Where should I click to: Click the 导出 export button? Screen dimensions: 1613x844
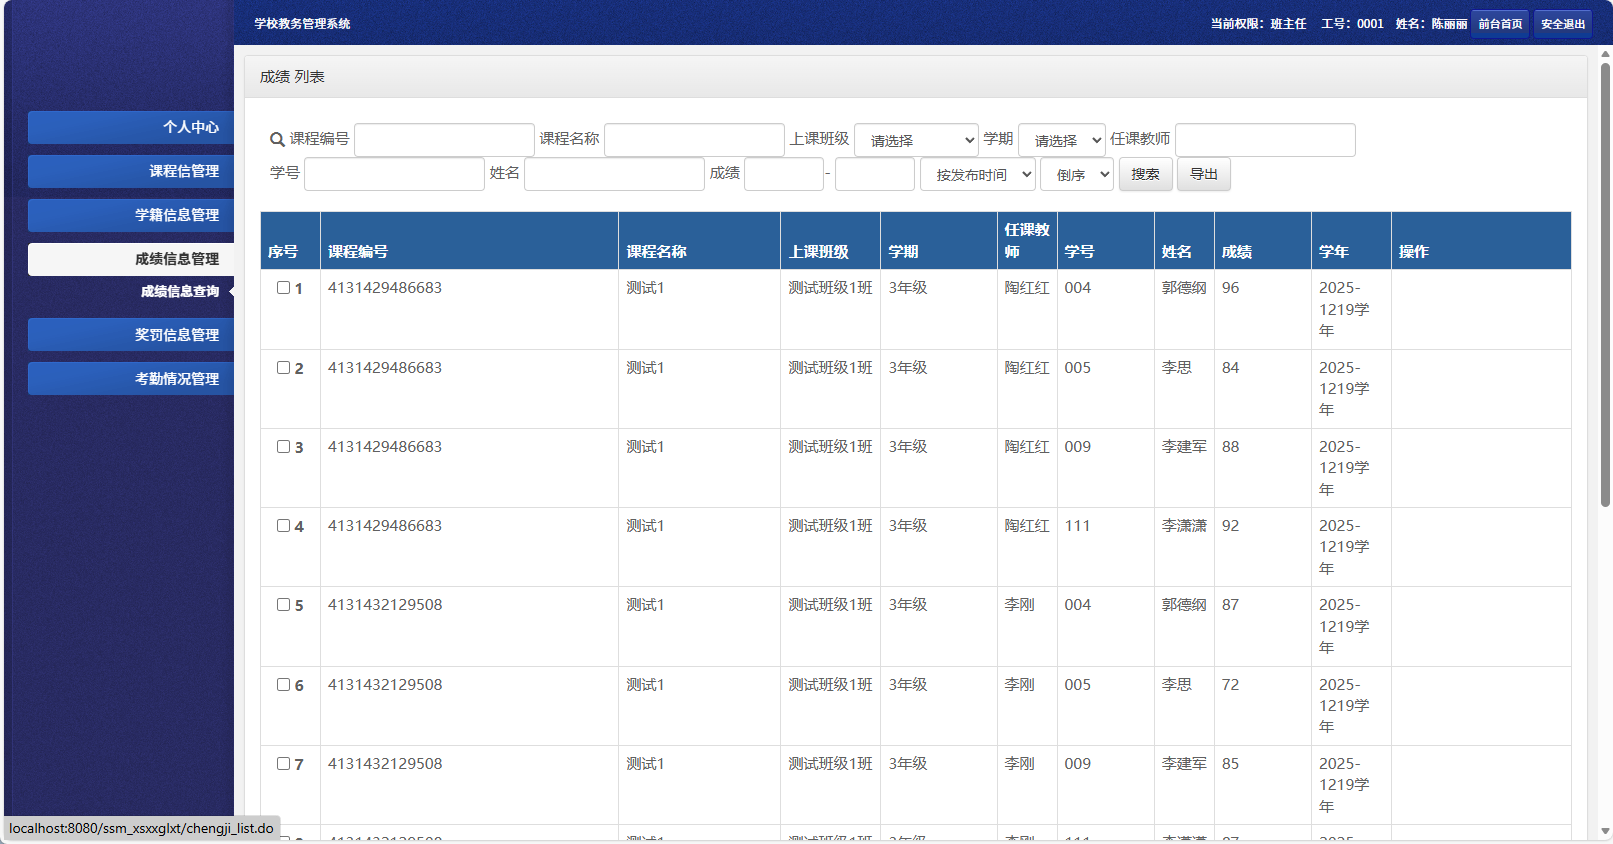tap(1203, 174)
